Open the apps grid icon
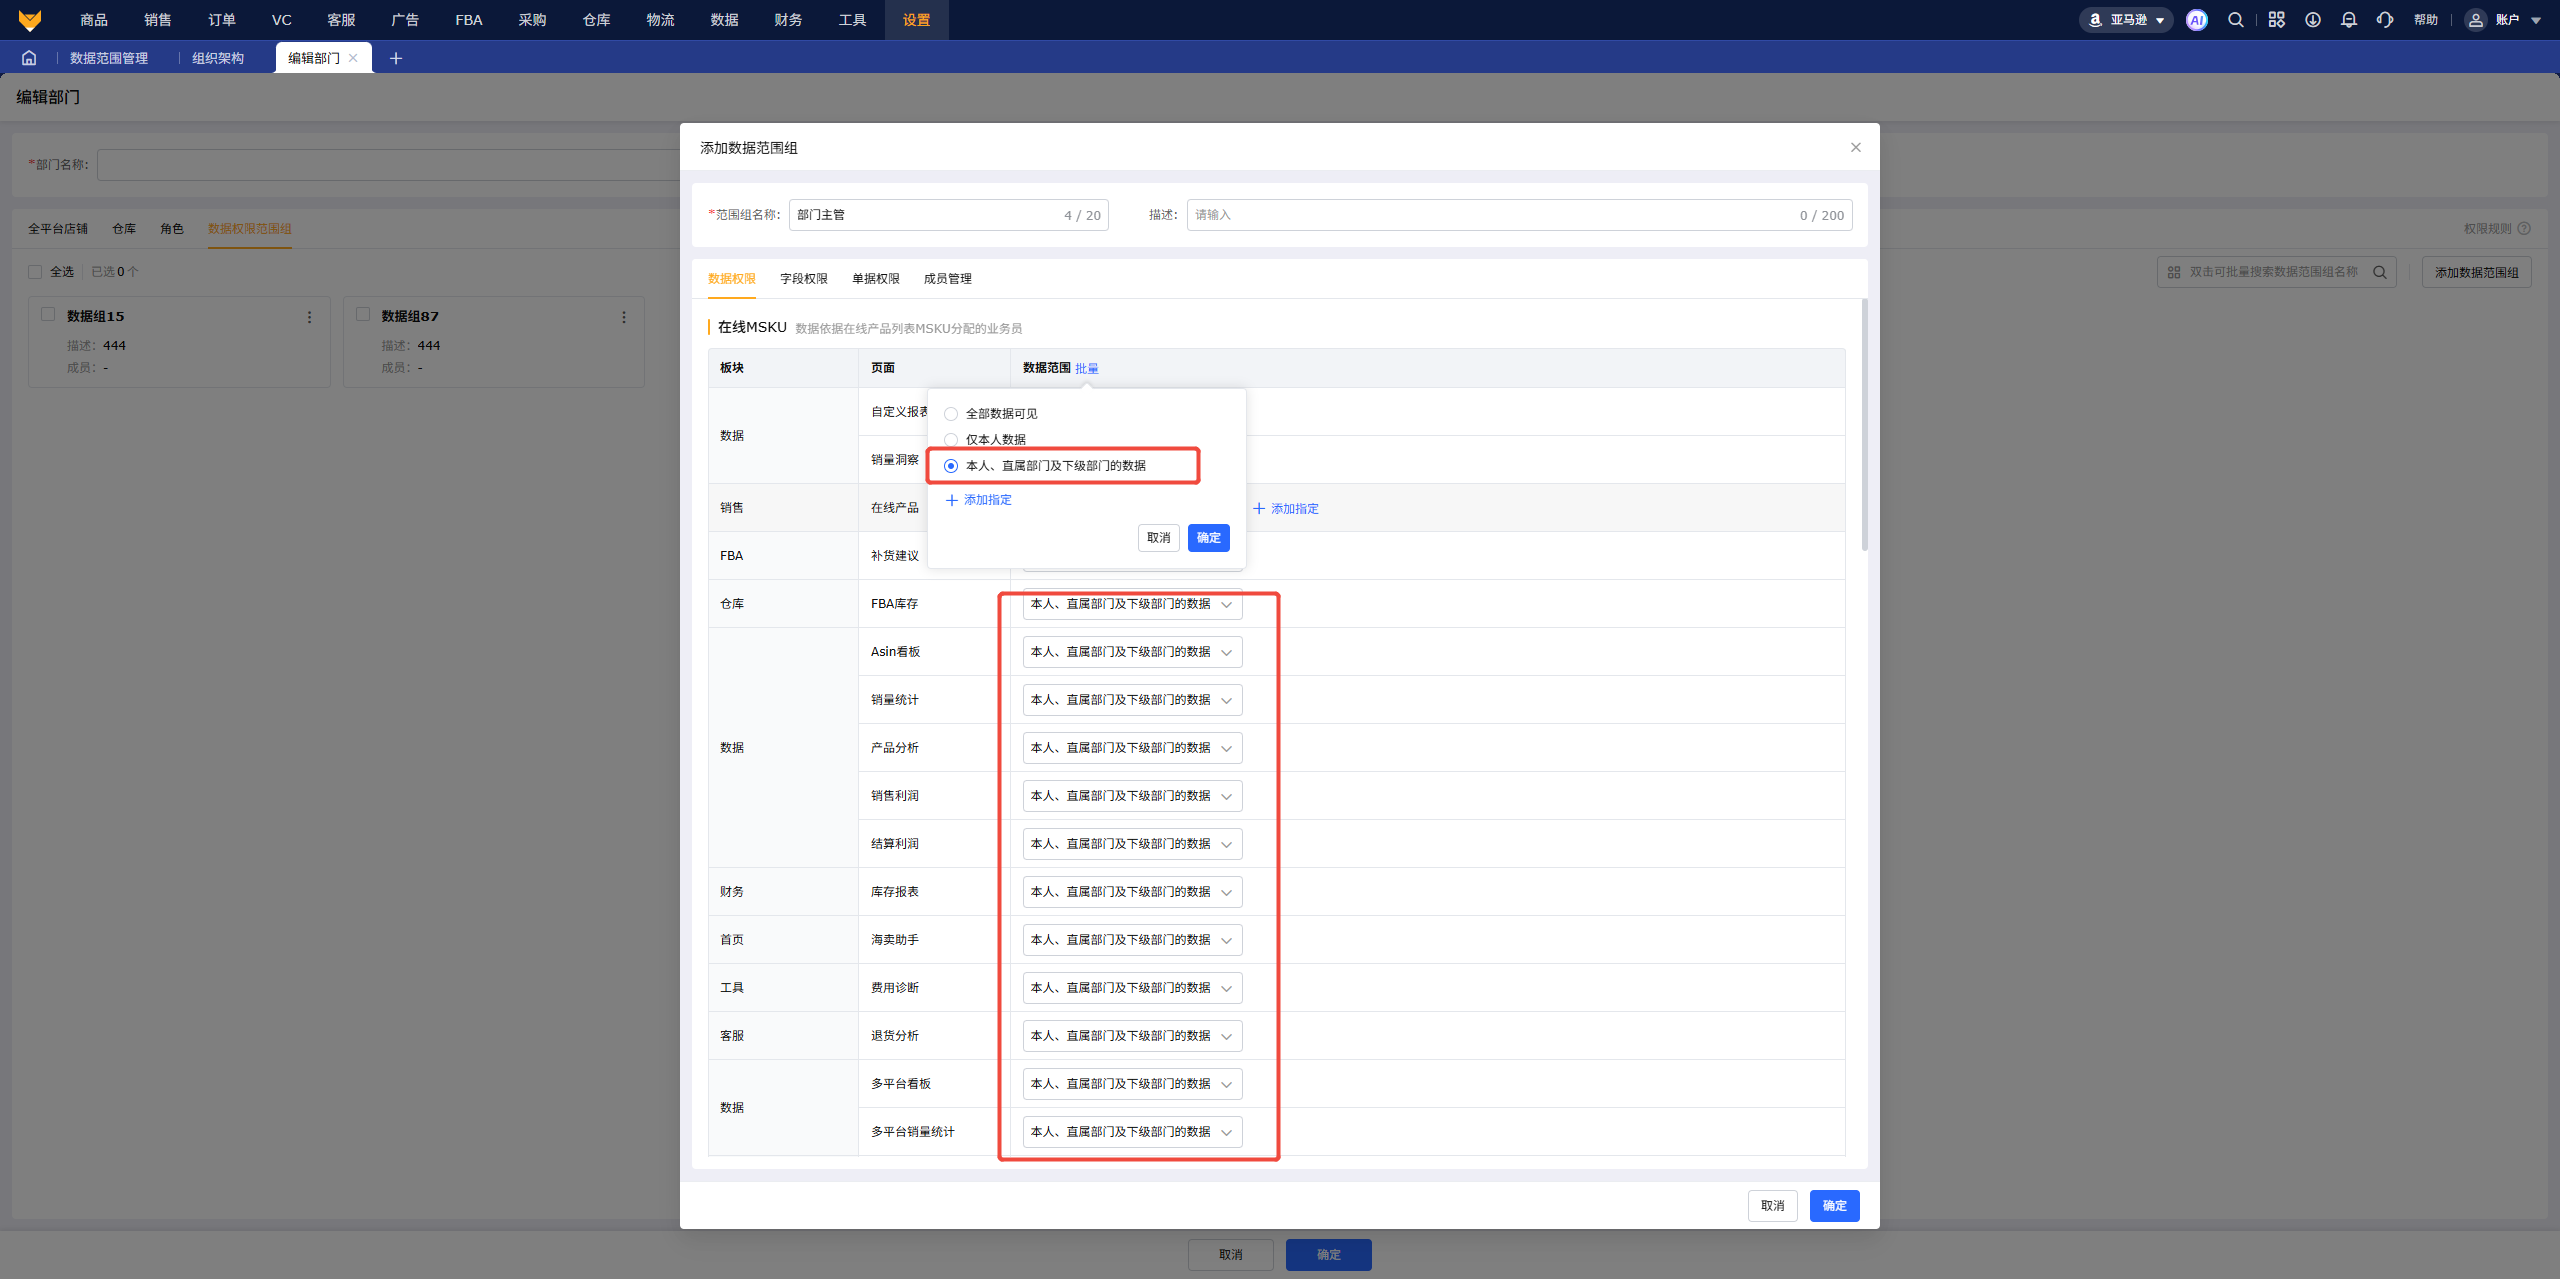 2276,20
